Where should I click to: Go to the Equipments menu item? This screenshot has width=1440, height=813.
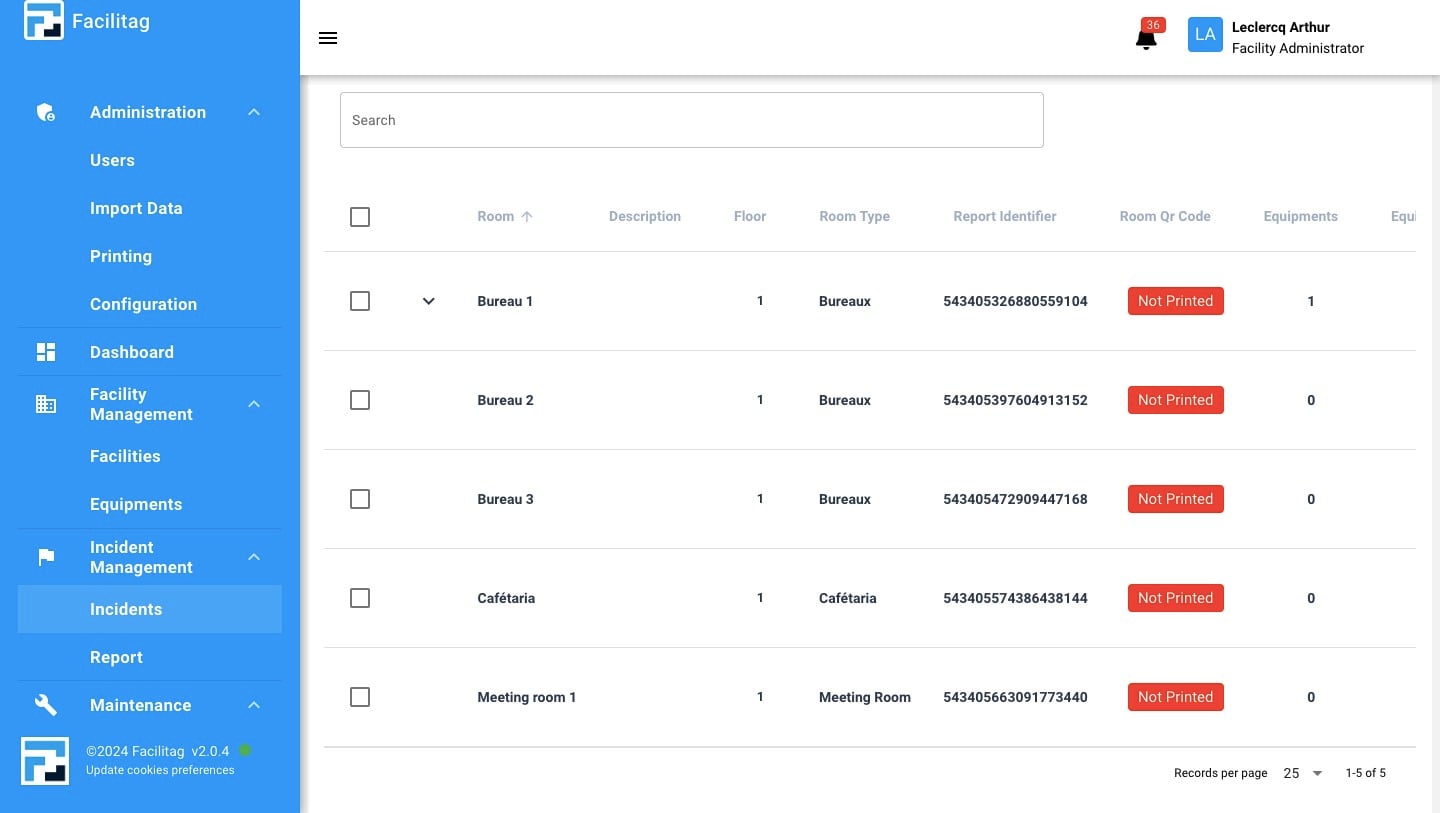(x=136, y=504)
